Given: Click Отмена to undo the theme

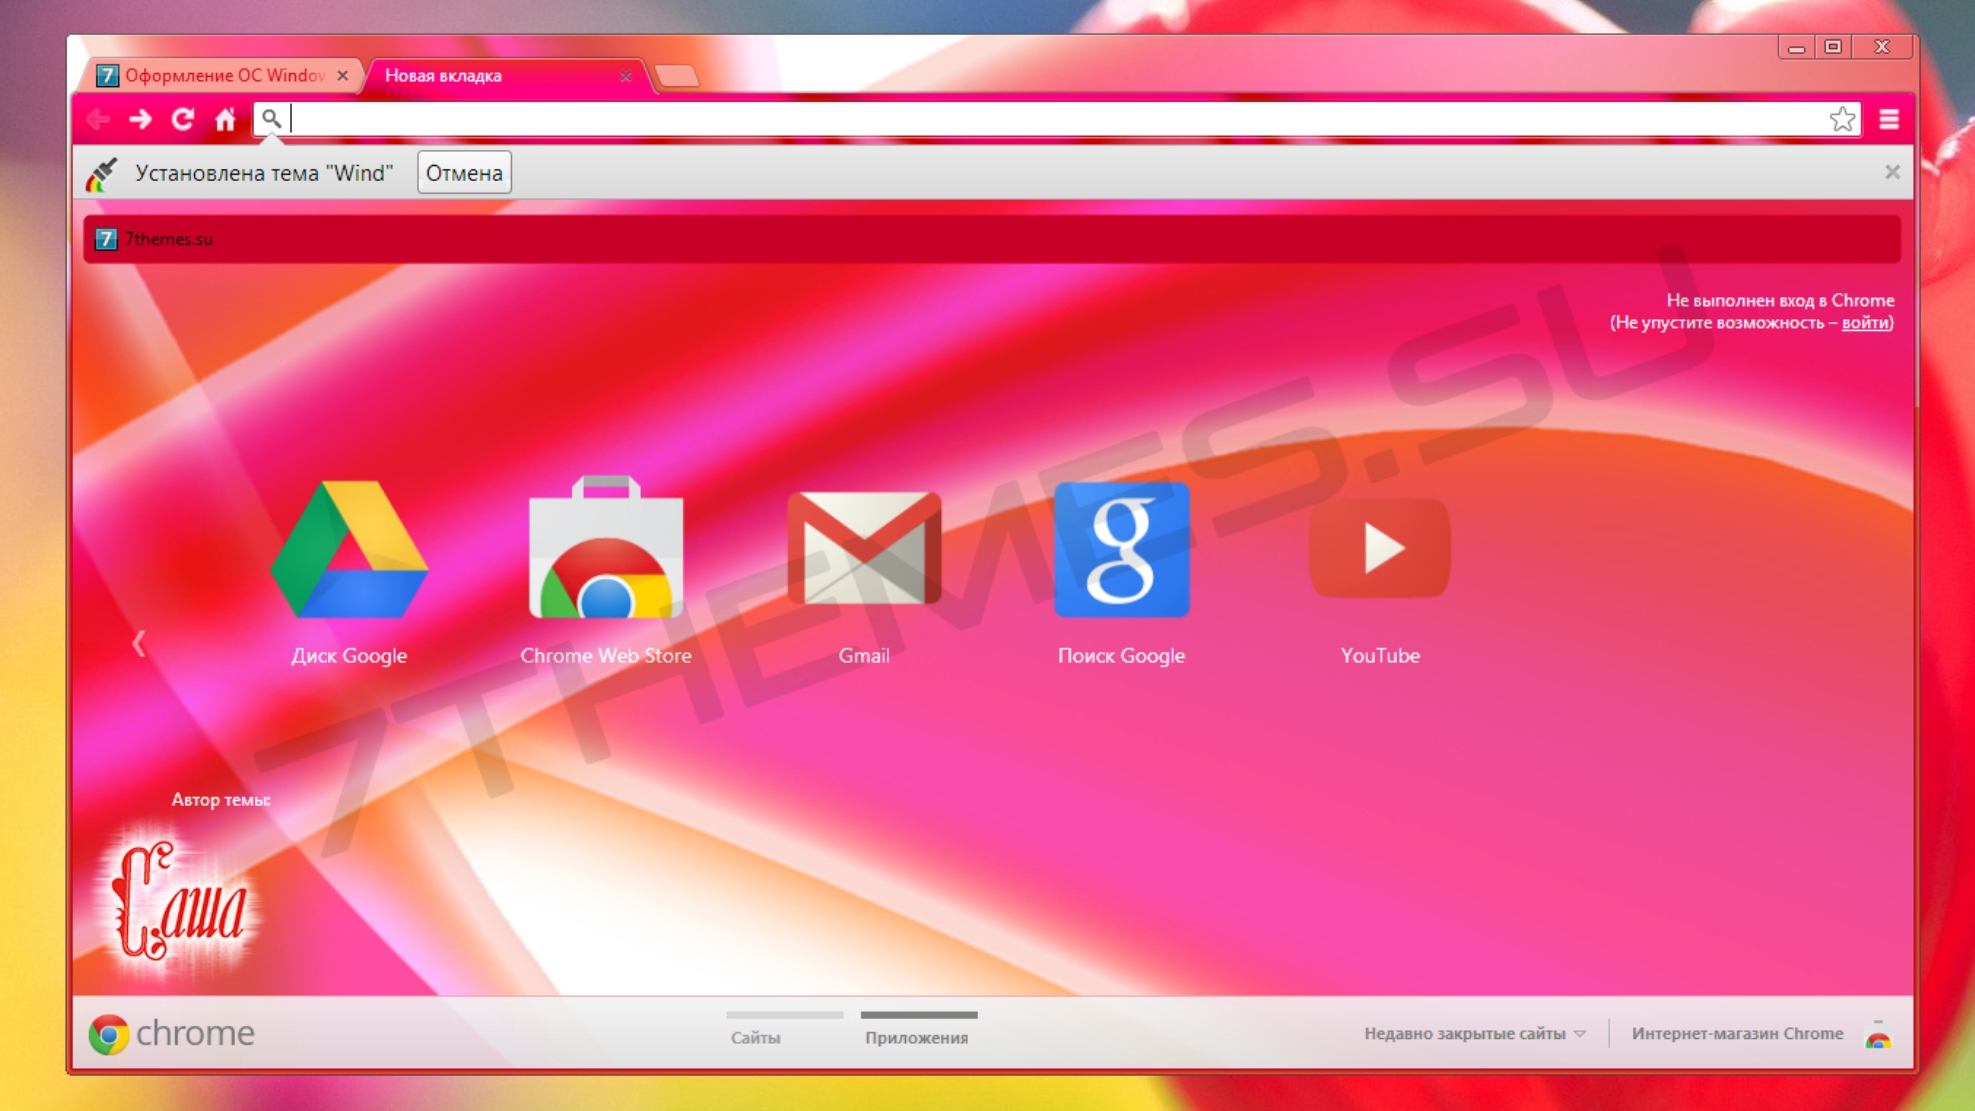Looking at the screenshot, I should (x=464, y=173).
